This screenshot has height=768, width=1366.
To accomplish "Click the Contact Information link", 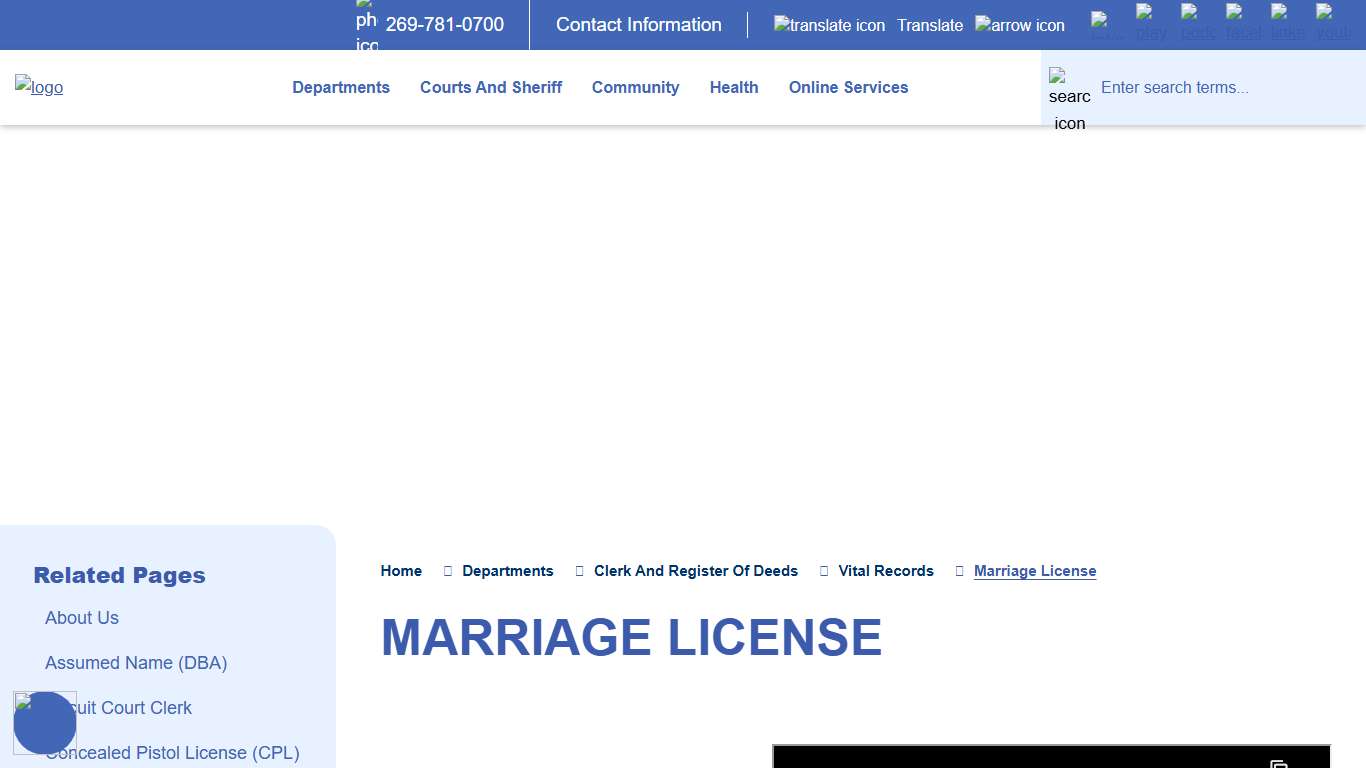I will pyautogui.click(x=638, y=25).
